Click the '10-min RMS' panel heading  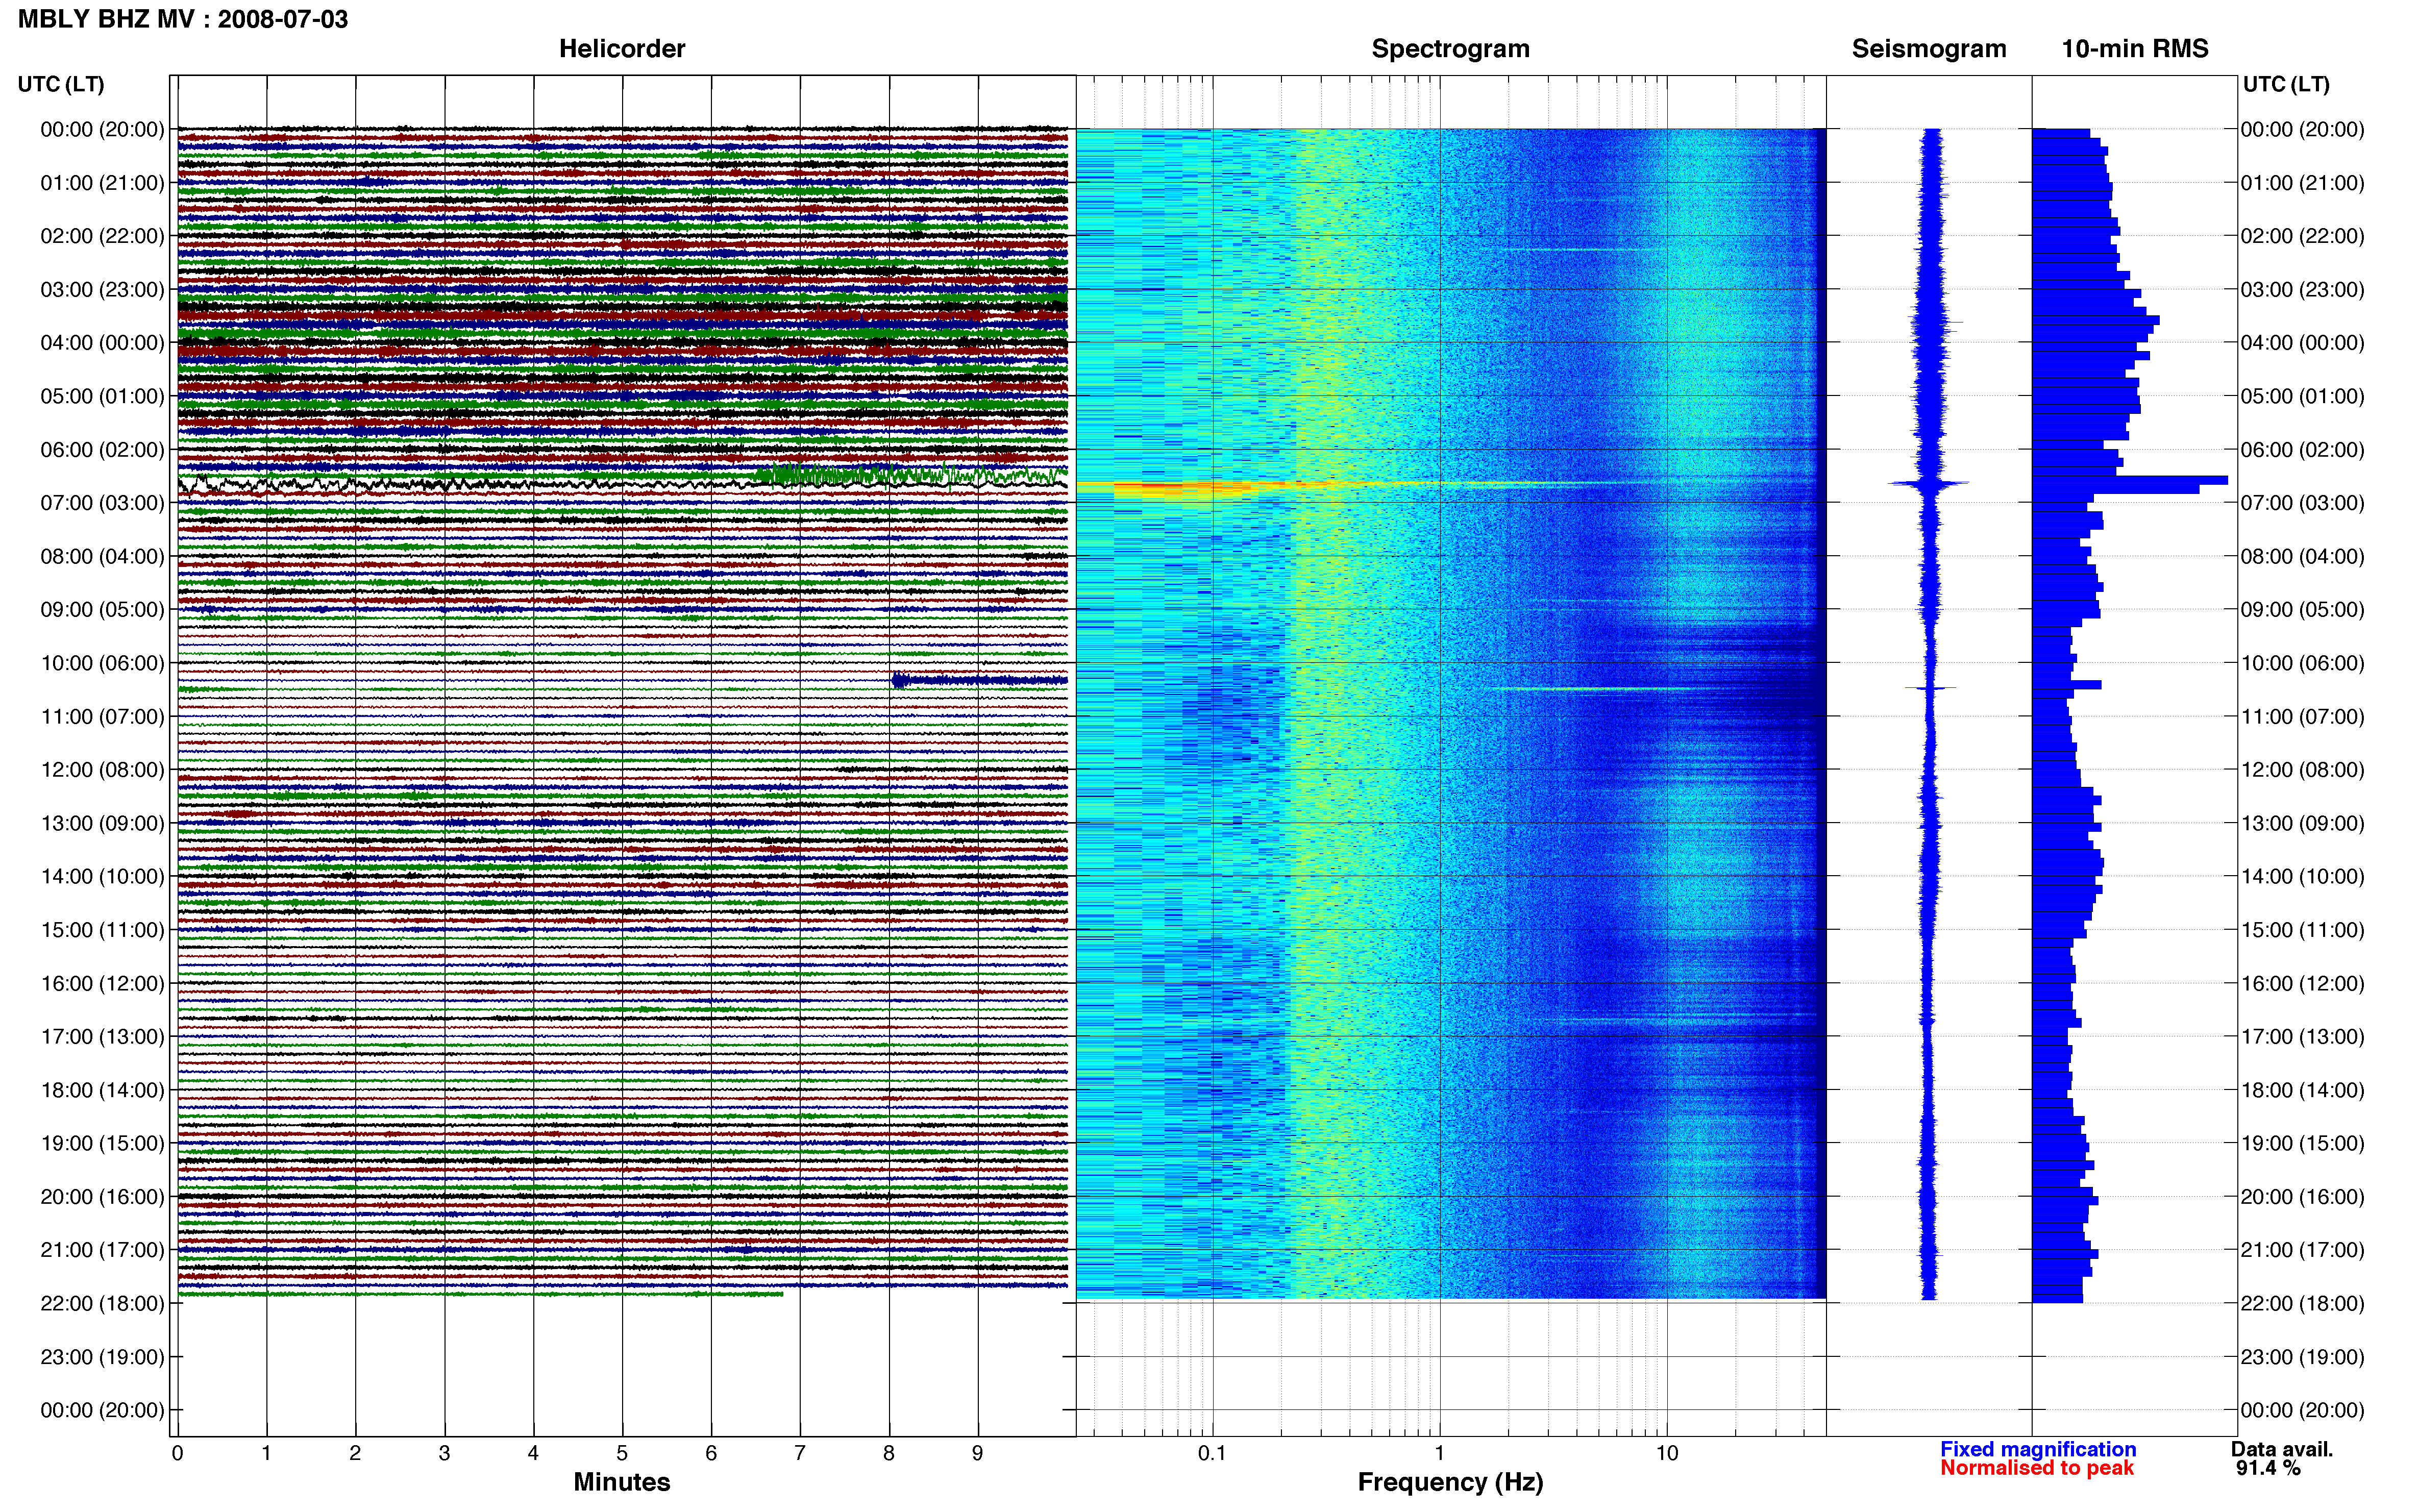pos(2135,49)
